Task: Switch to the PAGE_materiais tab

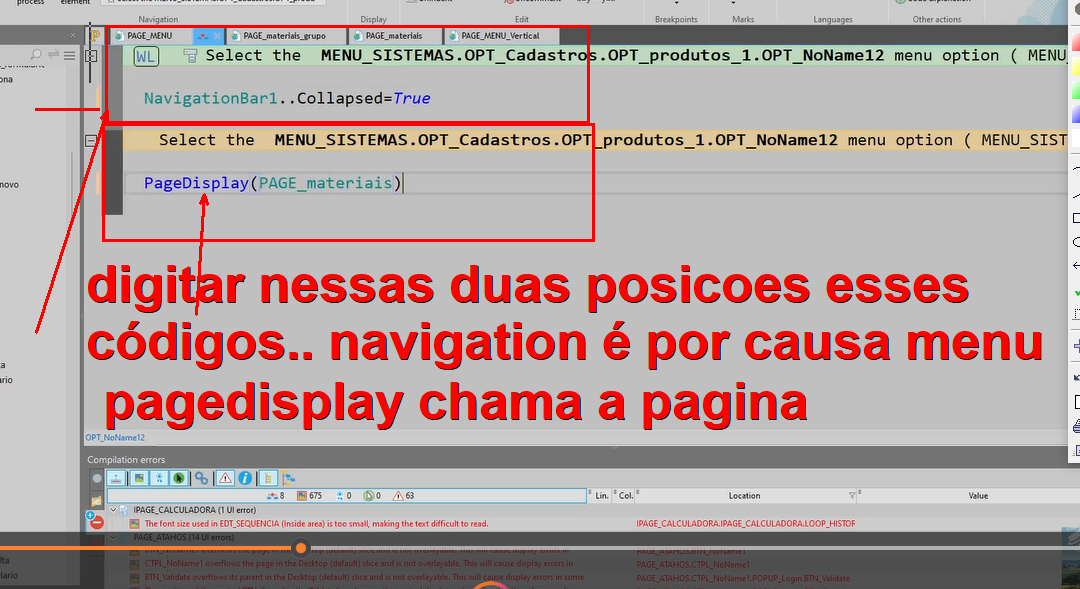Action: [394, 36]
